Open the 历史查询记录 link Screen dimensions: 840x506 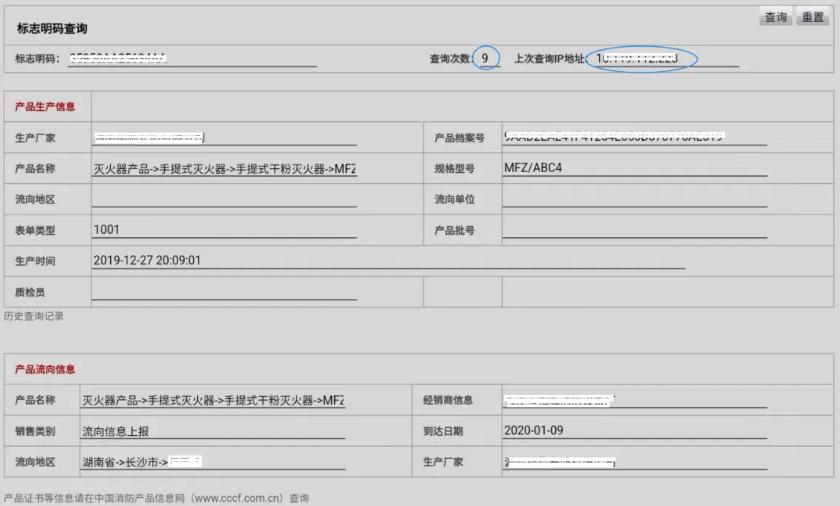click(x=33, y=316)
